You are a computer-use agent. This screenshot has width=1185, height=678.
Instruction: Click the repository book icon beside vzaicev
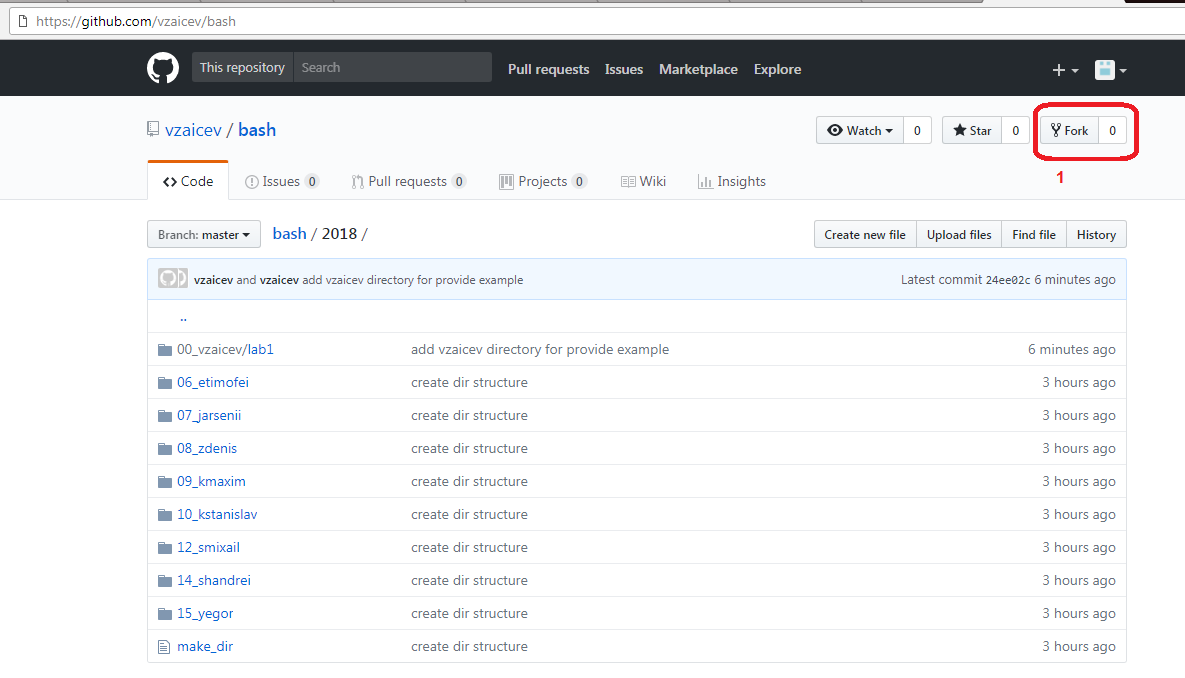(x=153, y=129)
